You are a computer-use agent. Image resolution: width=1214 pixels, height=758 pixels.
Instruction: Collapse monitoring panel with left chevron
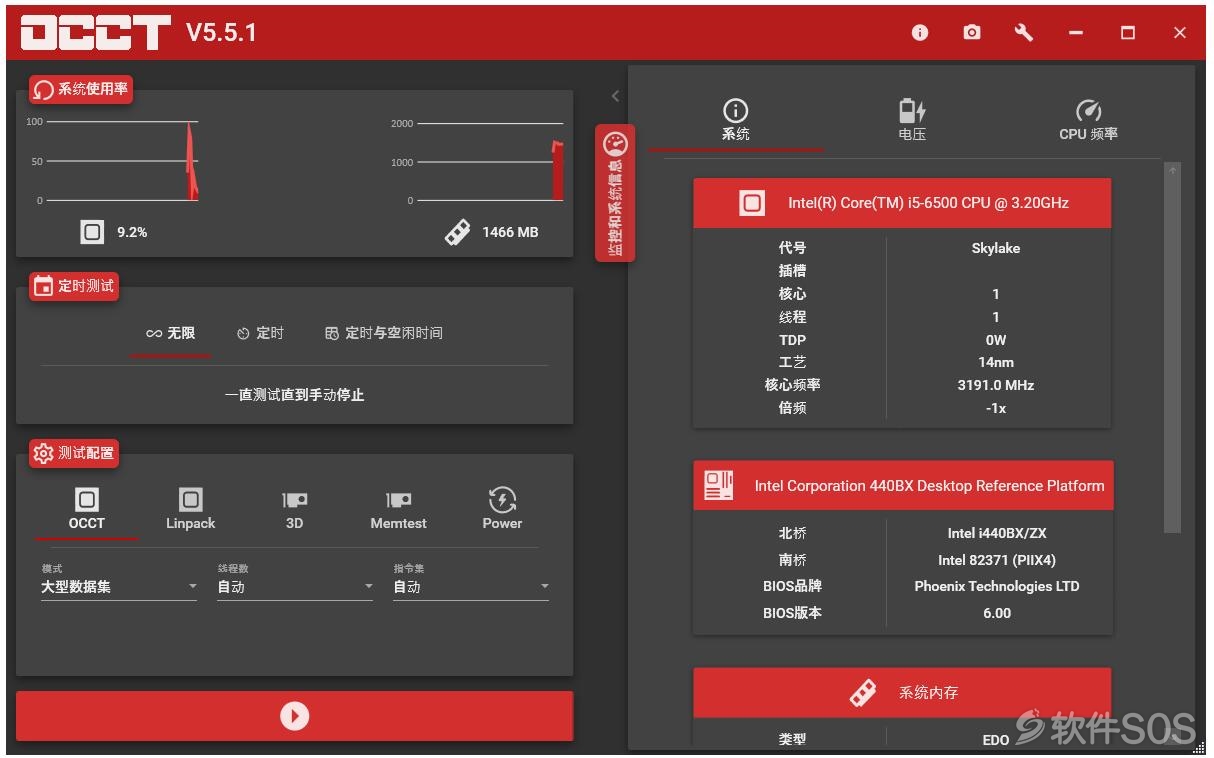click(x=615, y=96)
